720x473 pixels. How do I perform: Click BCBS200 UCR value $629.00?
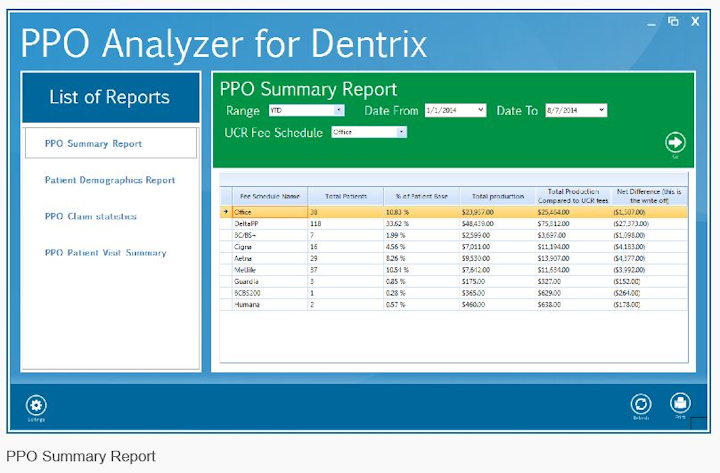coord(549,293)
